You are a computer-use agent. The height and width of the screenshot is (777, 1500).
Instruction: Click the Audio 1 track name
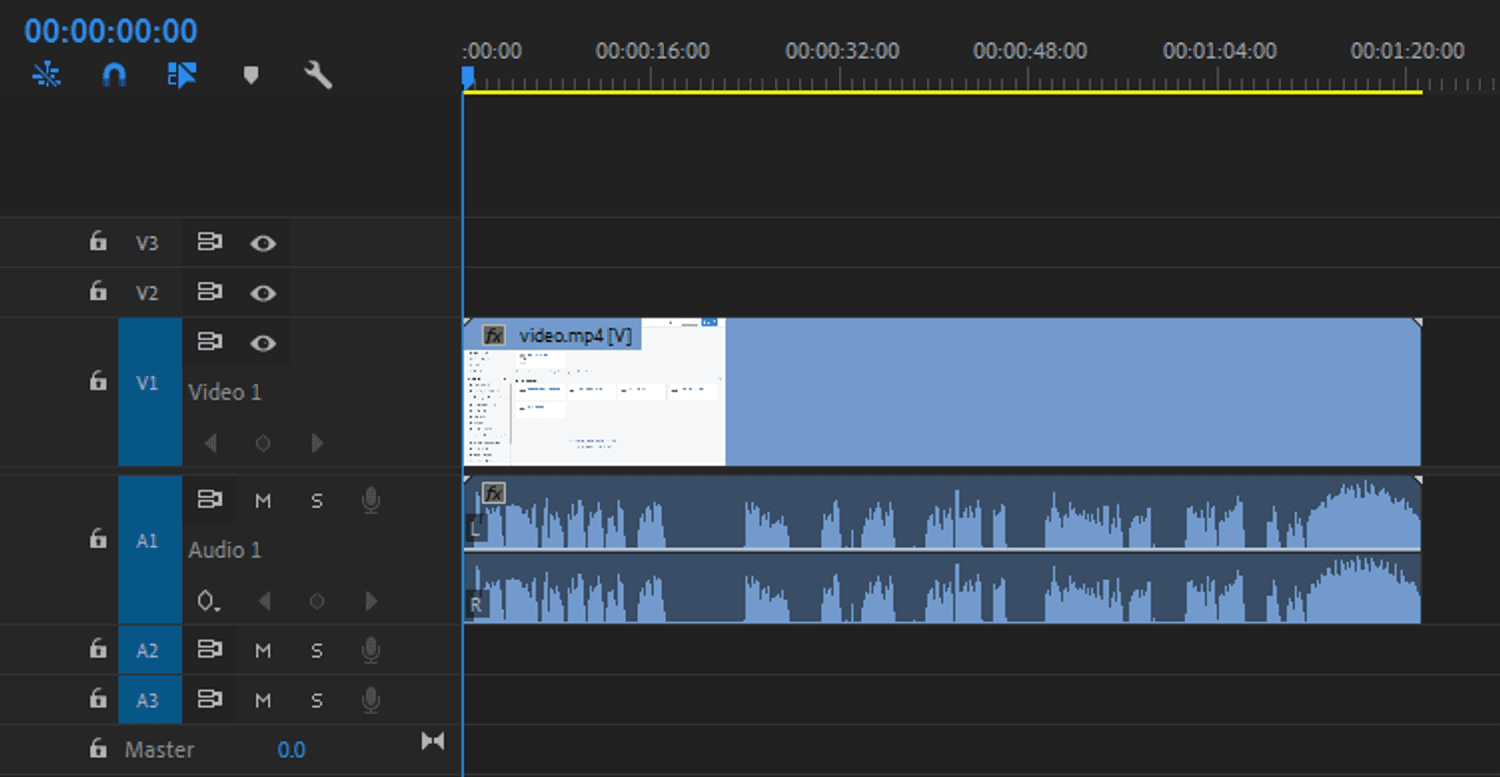click(224, 550)
